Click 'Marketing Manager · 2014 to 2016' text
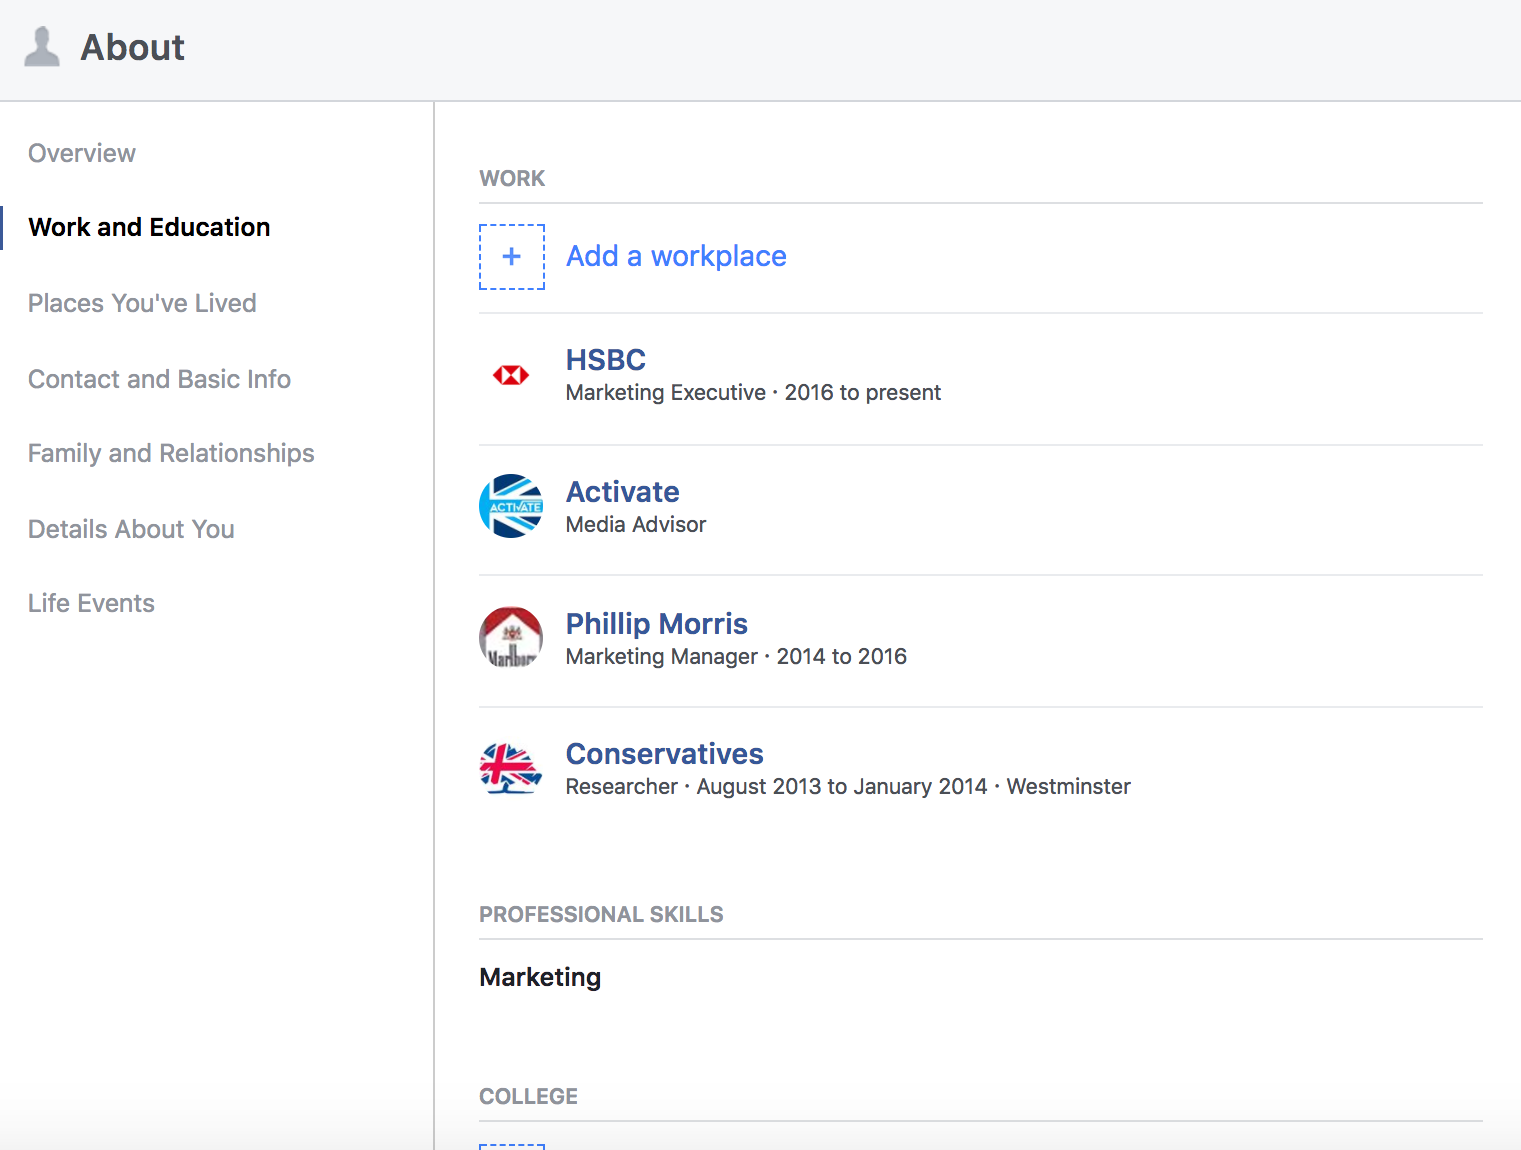This screenshot has width=1521, height=1150. coord(736,657)
